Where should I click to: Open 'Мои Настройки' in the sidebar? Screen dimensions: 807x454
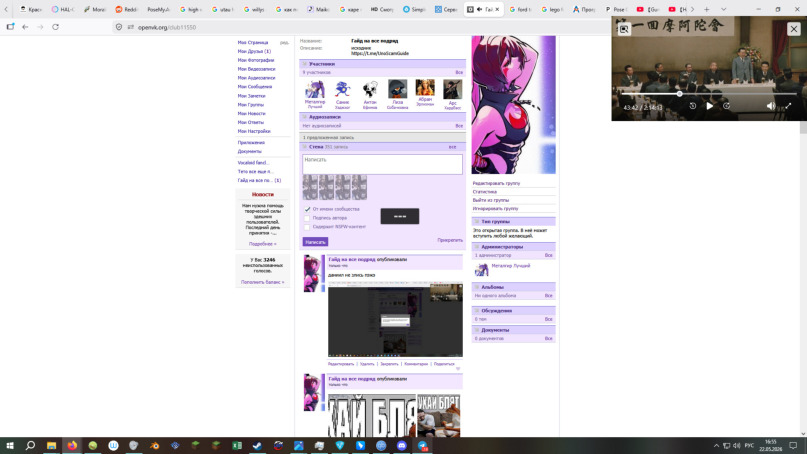click(x=254, y=131)
